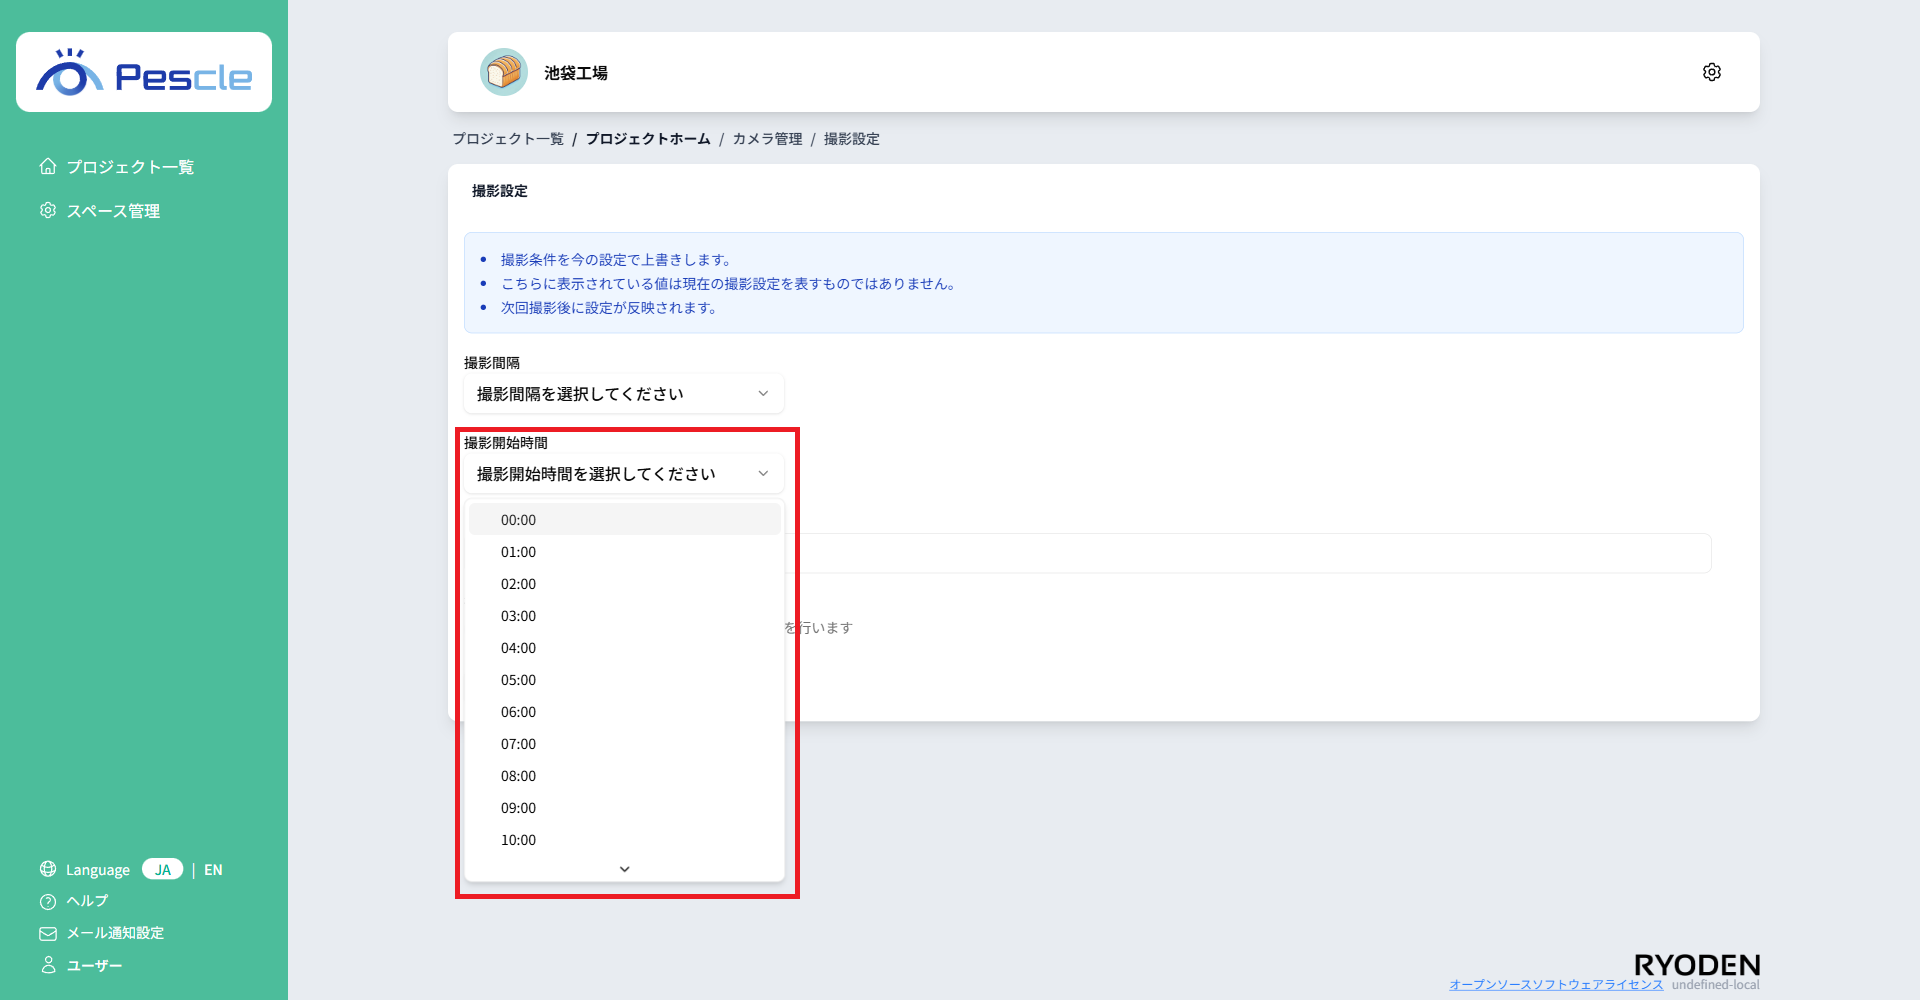This screenshot has width=1920, height=1000.
Task: Open カメラ管理 from the breadcrumb trail
Action: coord(766,139)
